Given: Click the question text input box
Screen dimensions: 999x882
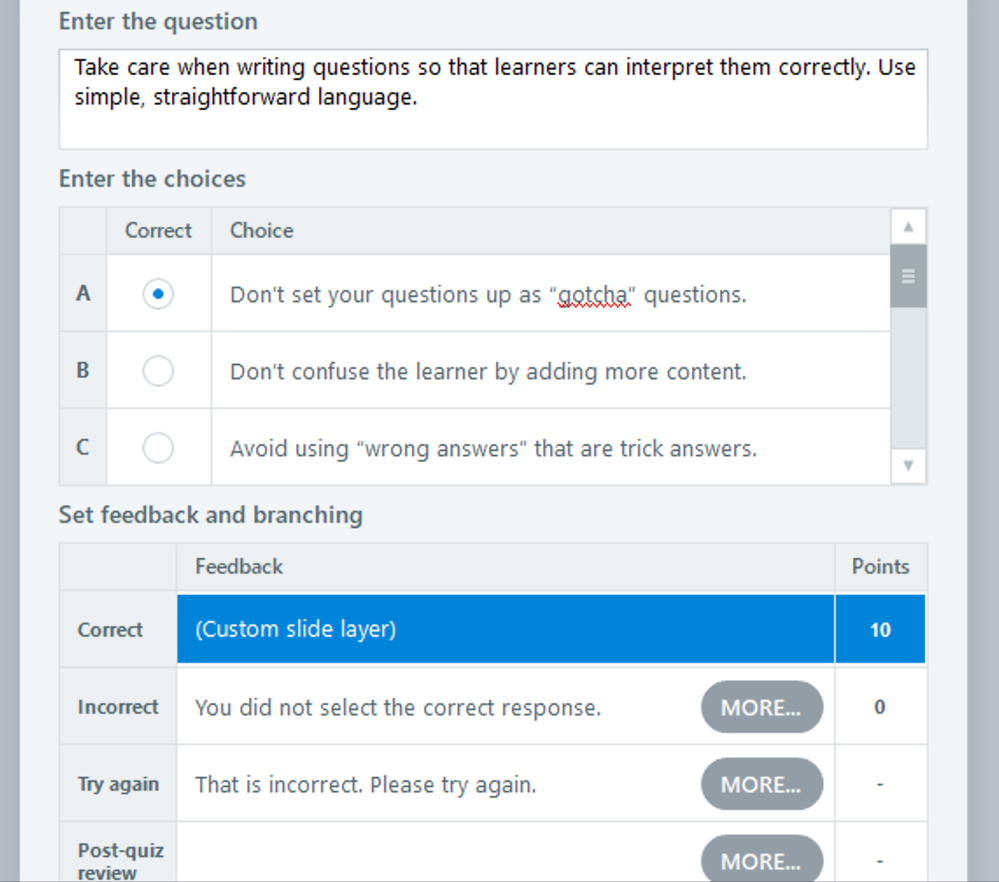Looking at the screenshot, I should click(x=493, y=99).
